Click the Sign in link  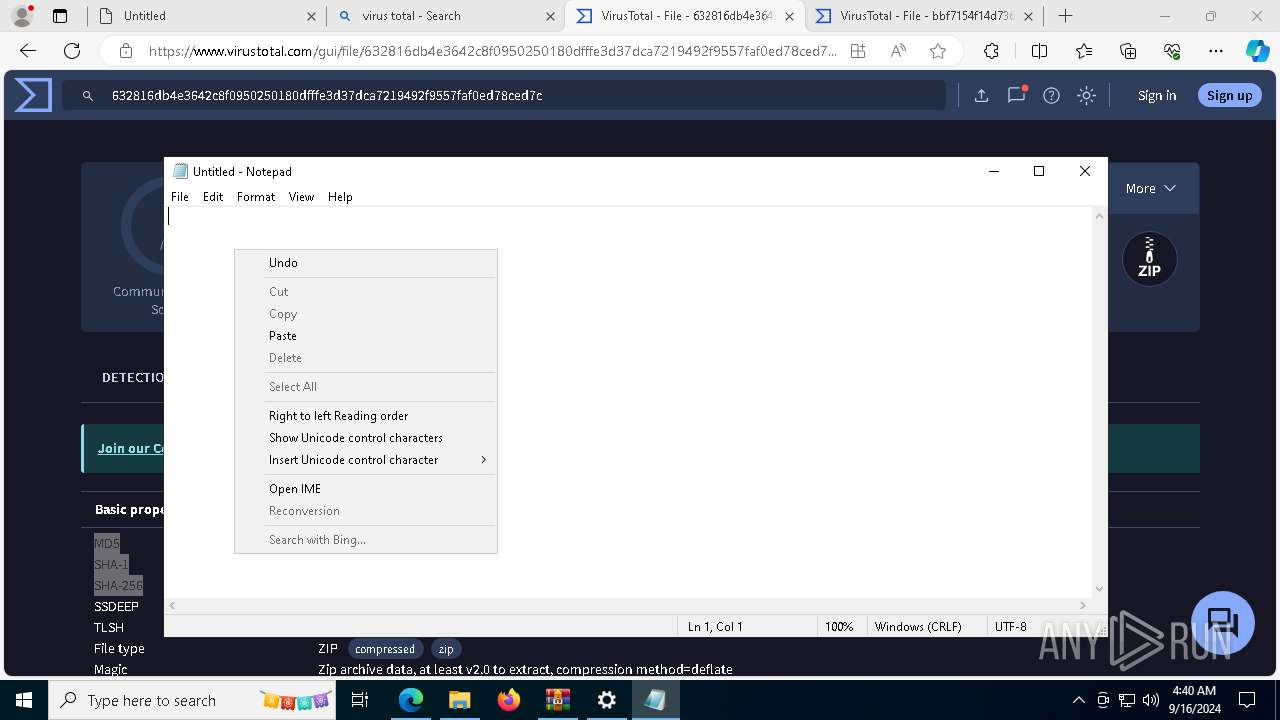point(1157,95)
